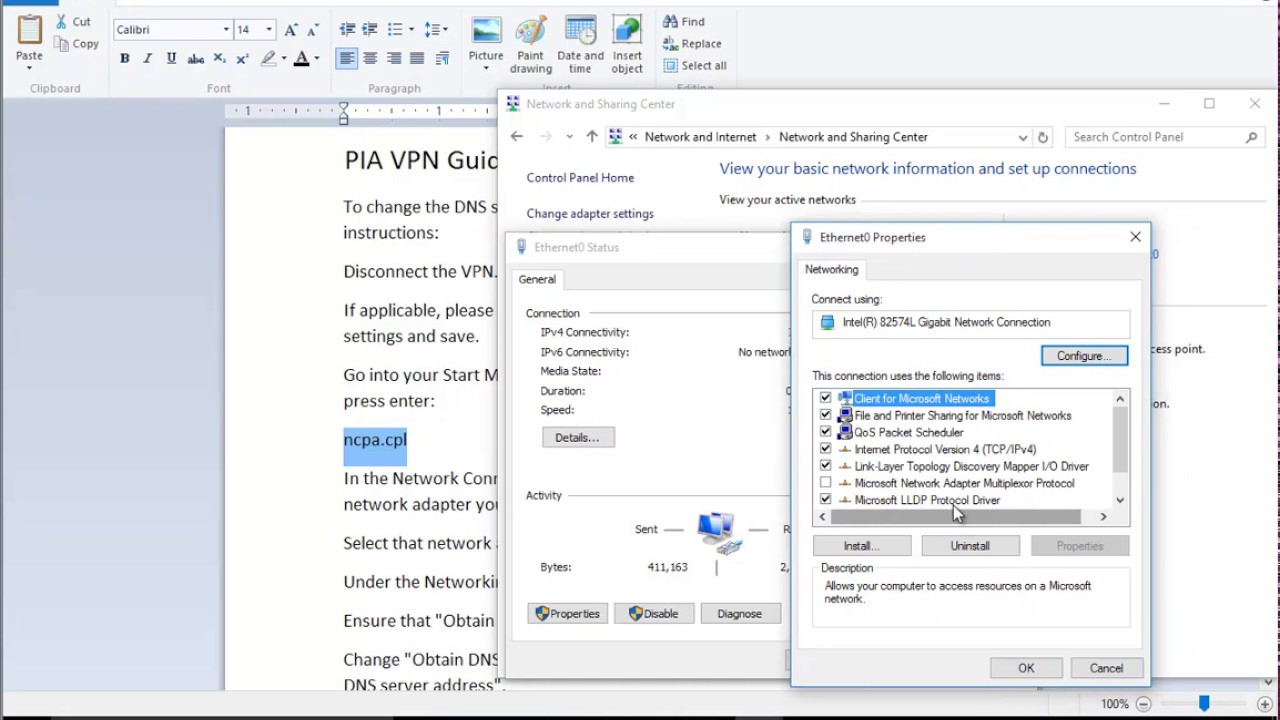This screenshot has width=1280, height=720.
Task: Go back in Network and Sharing Center
Action: 516,137
